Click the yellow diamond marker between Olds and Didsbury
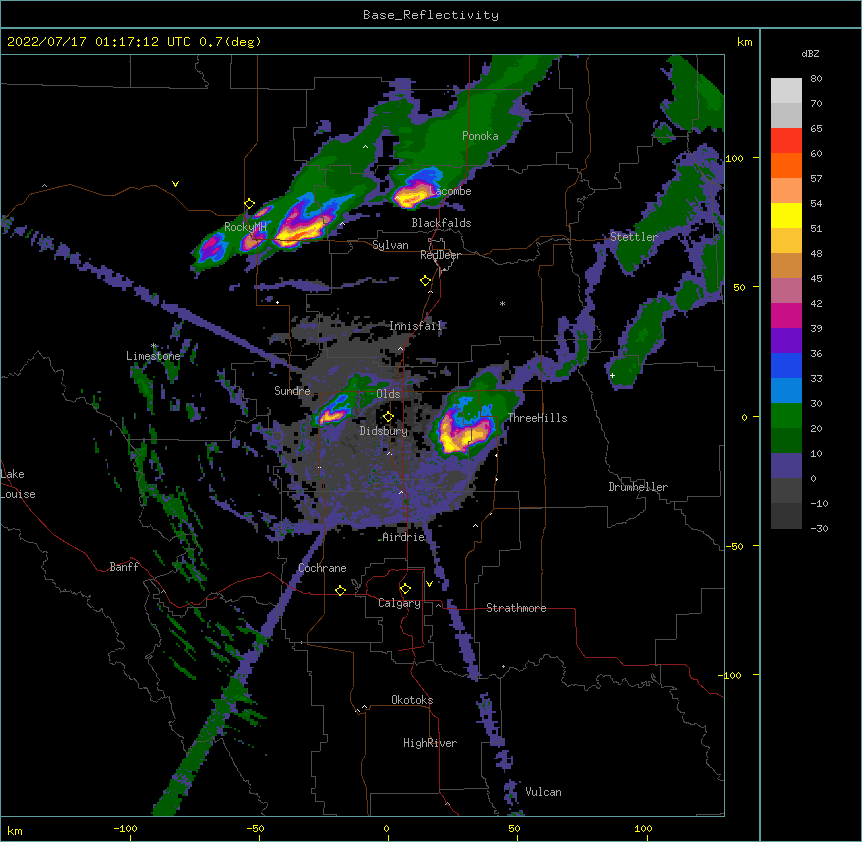862x842 pixels. click(x=388, y=417)
